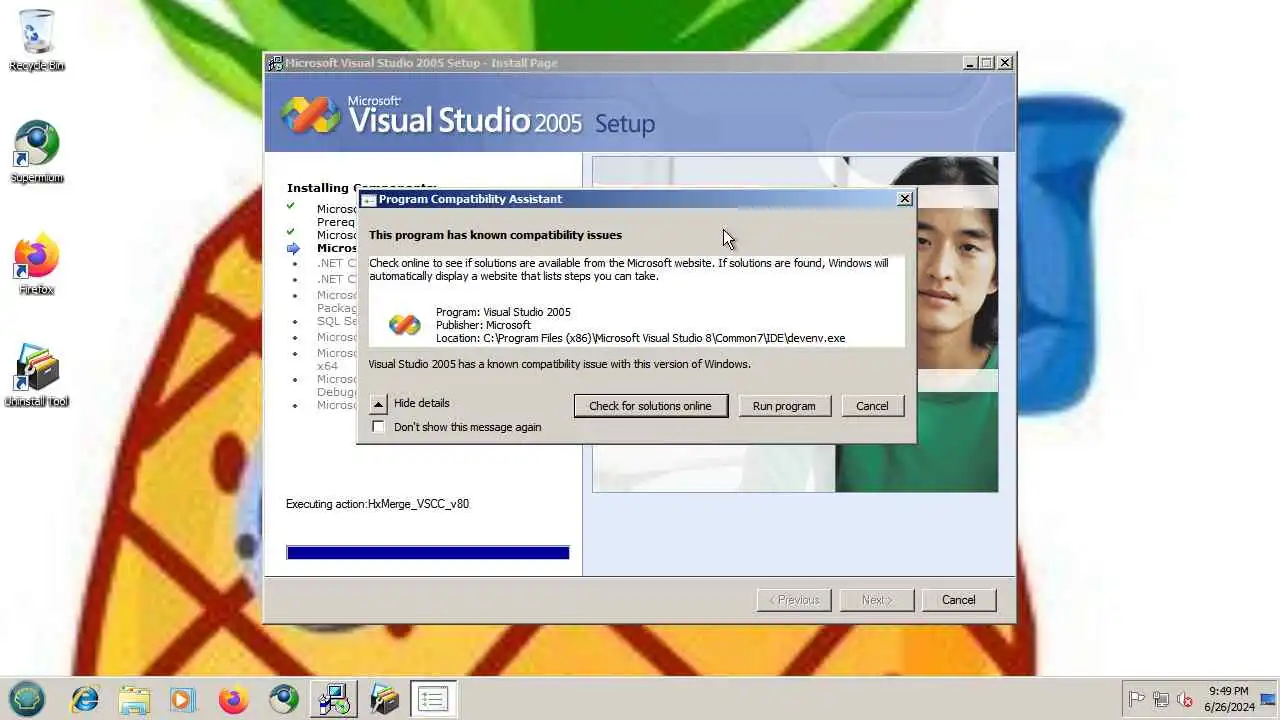Close the Program Compatibility Assistant dialog
The height and width of the screenshot is (720, 1280).
[905, 199]
